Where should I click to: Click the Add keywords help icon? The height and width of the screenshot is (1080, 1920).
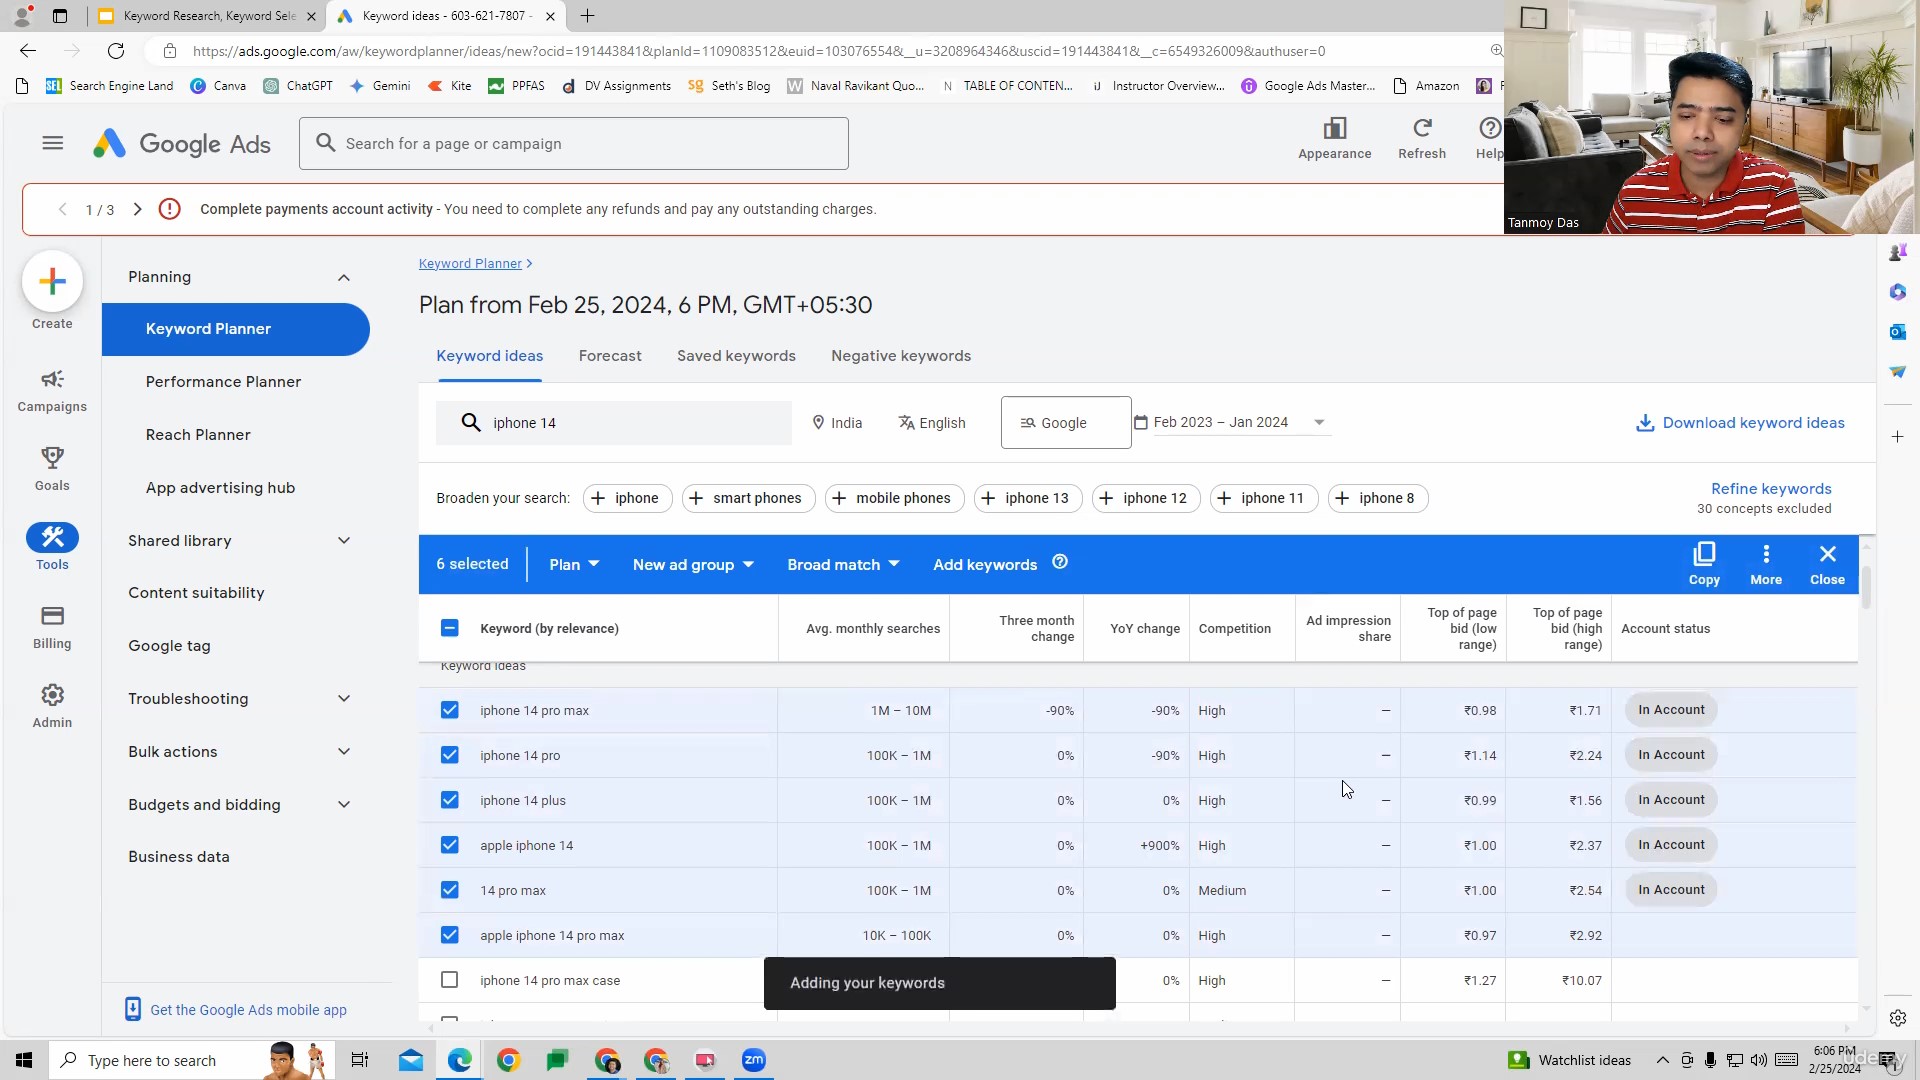click(1060, 563)
